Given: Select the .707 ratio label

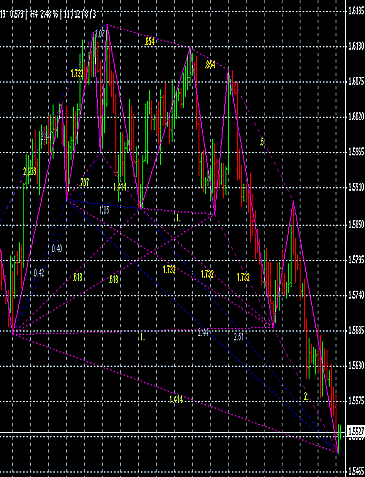Looking at the screenshot, I should [84, 182].
